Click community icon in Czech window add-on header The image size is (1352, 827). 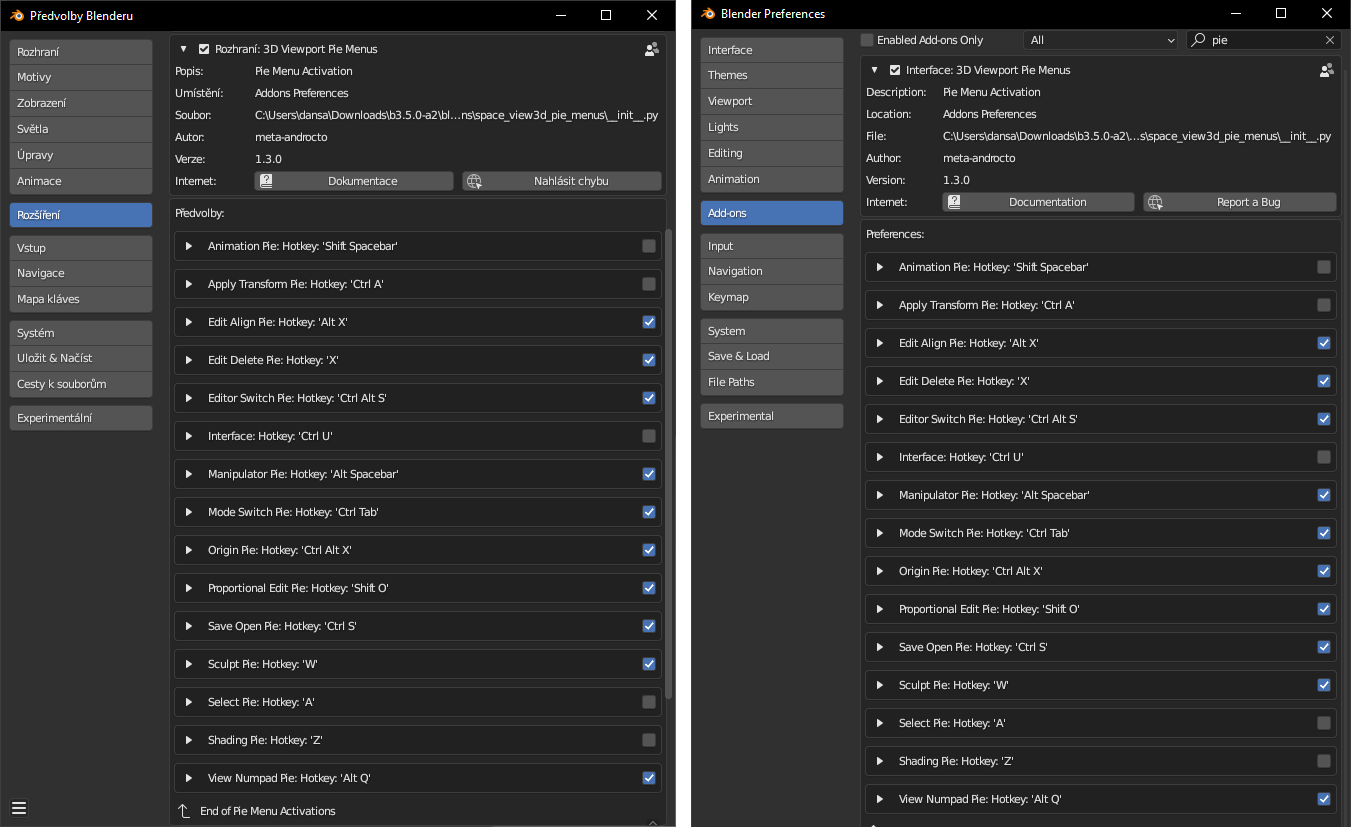(652, 48)
